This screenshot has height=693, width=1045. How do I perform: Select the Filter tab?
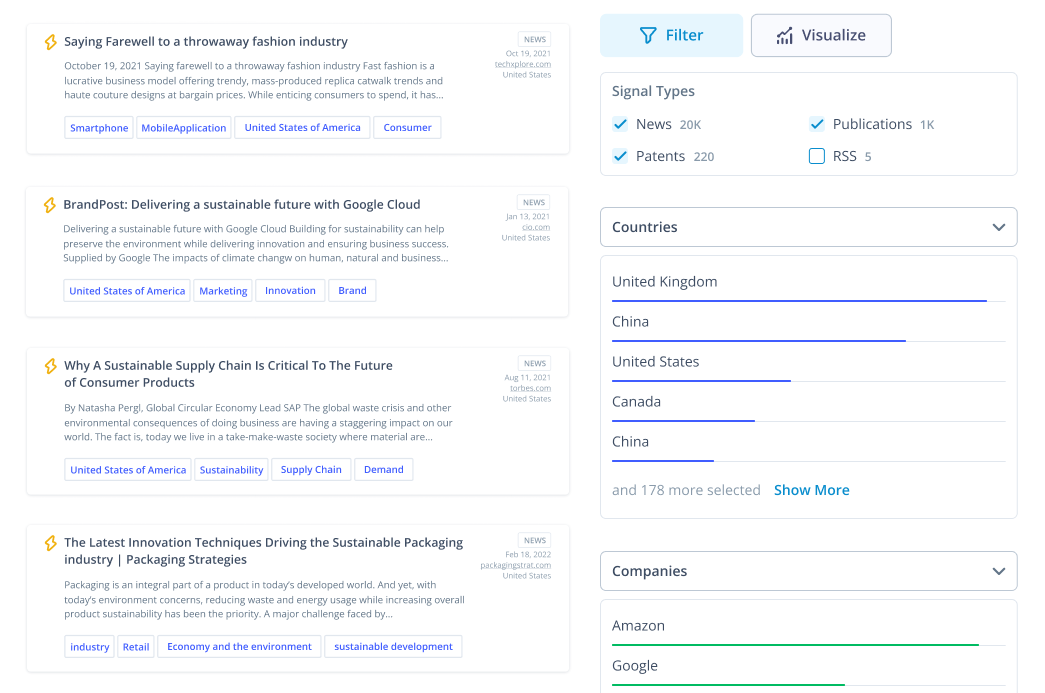[671, 35]
